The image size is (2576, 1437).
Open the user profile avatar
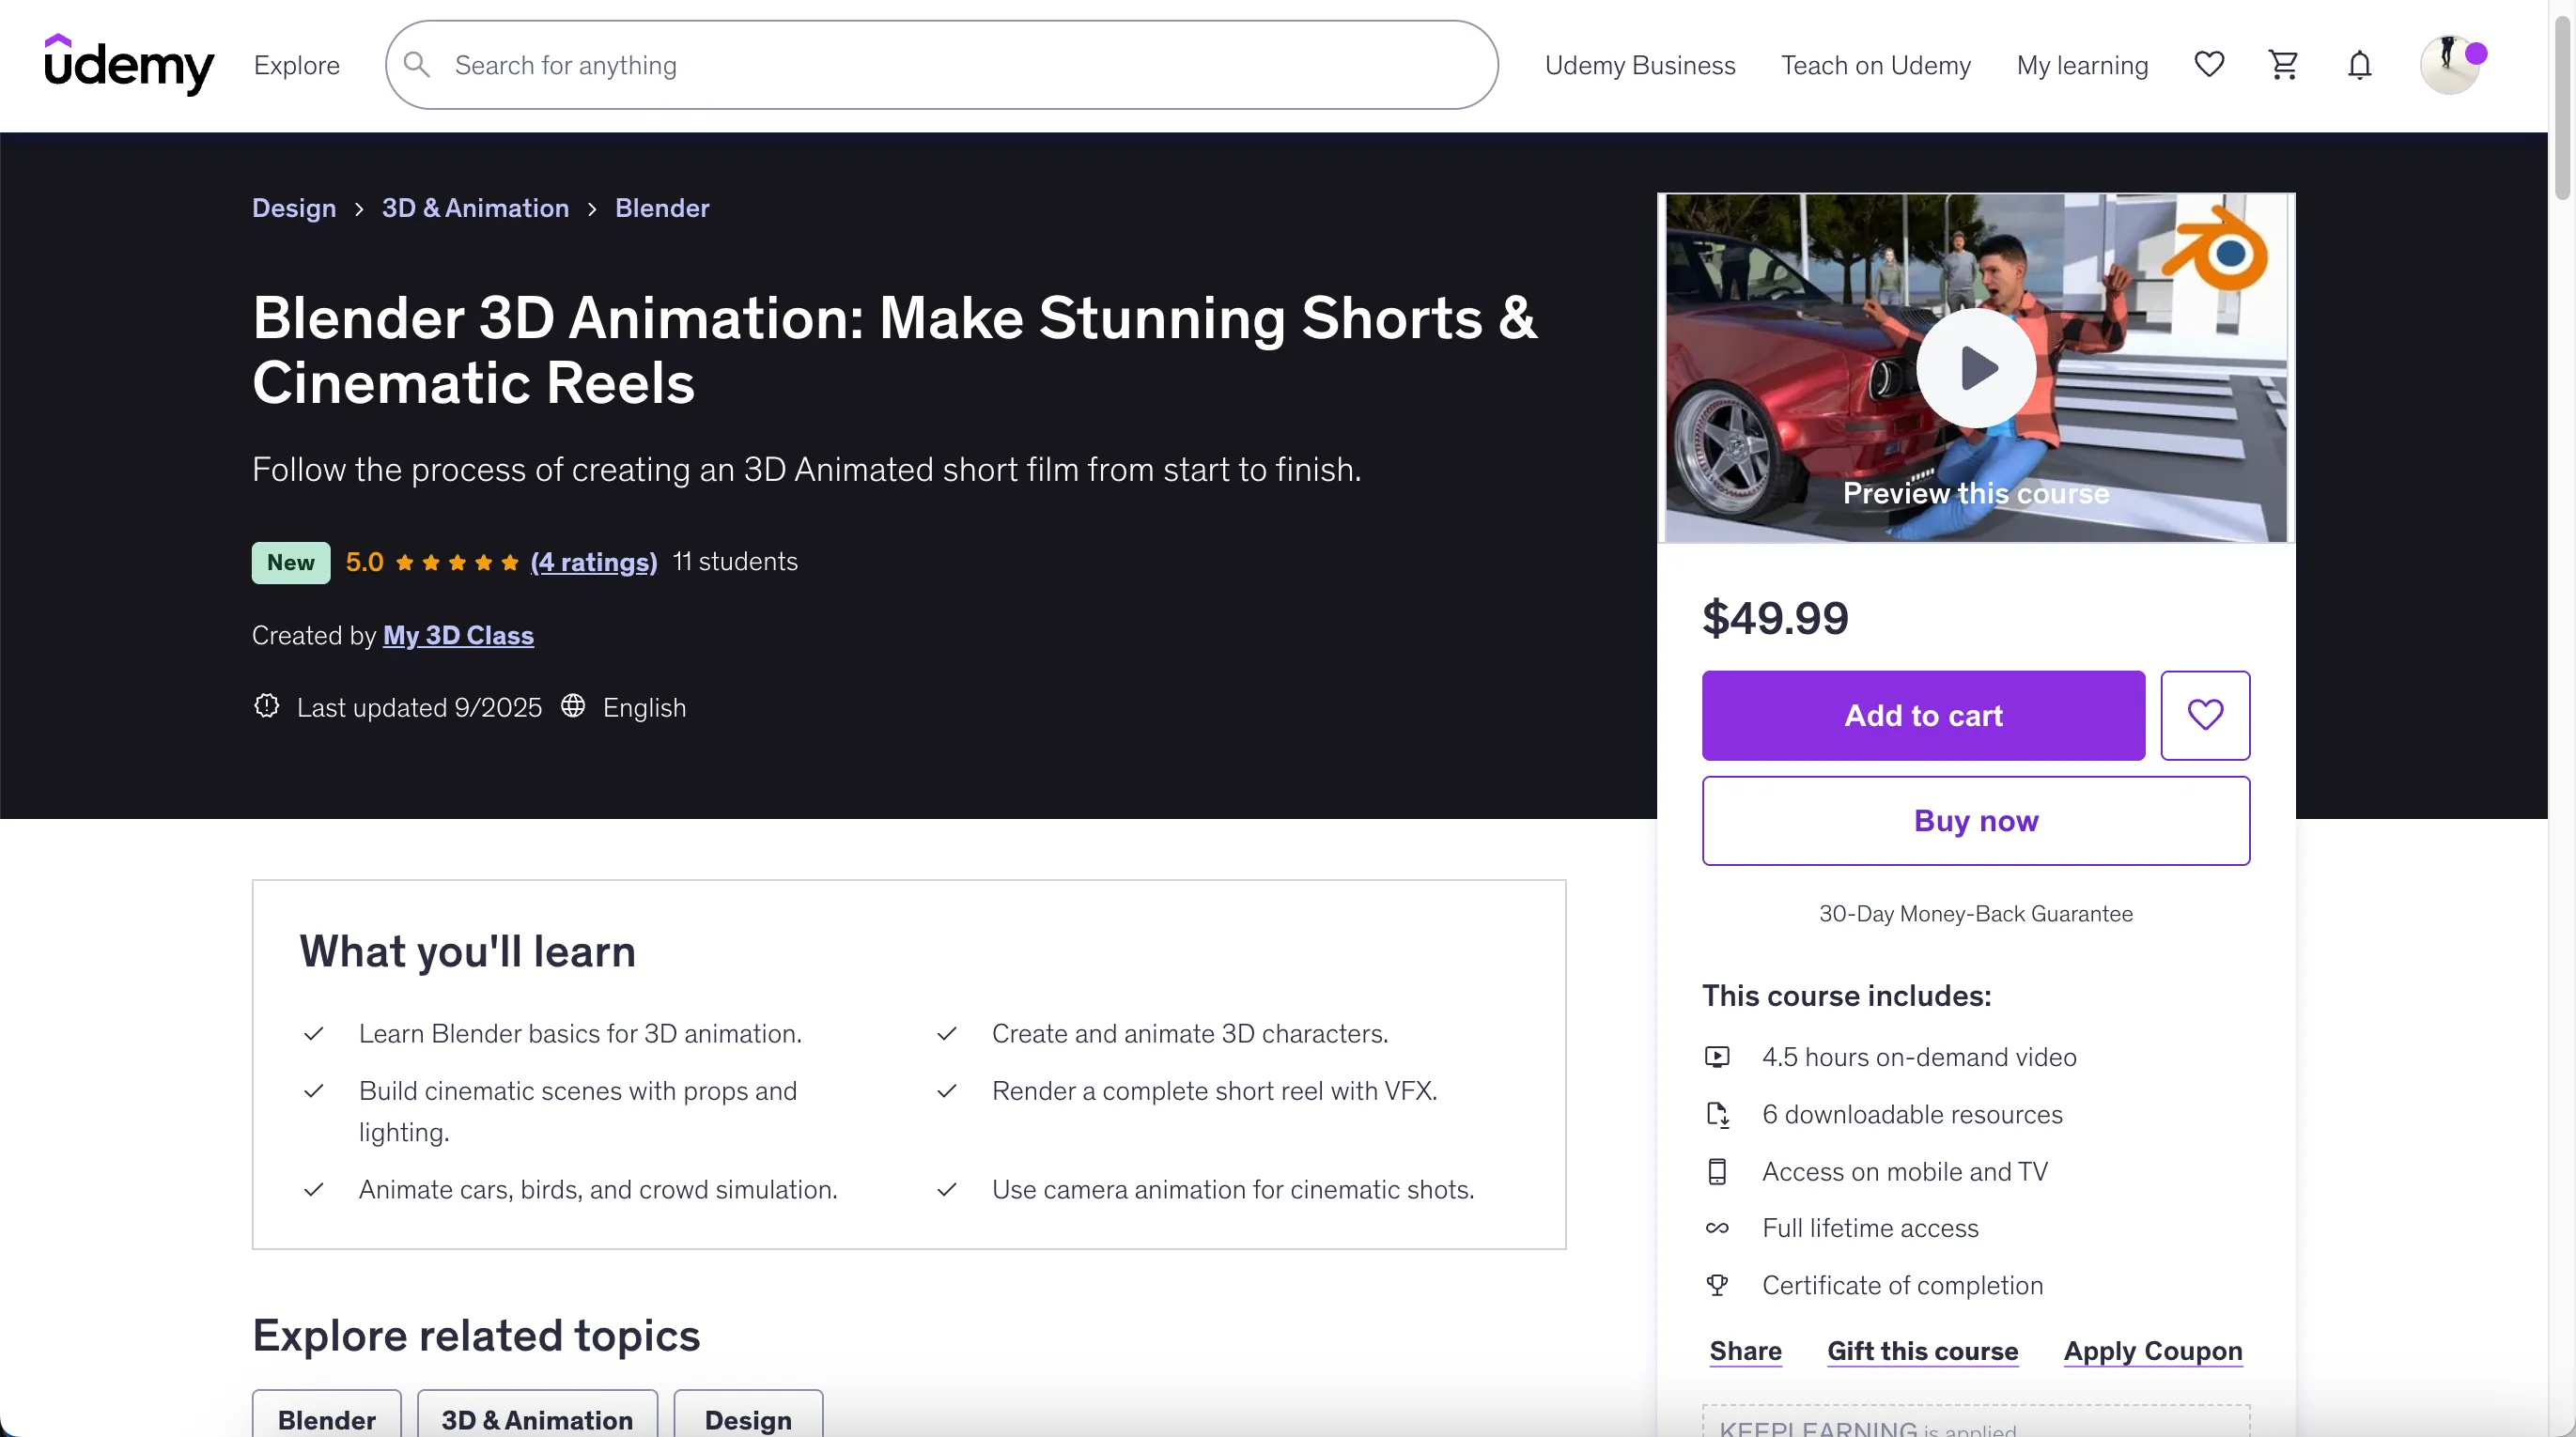pos(2449,65)
